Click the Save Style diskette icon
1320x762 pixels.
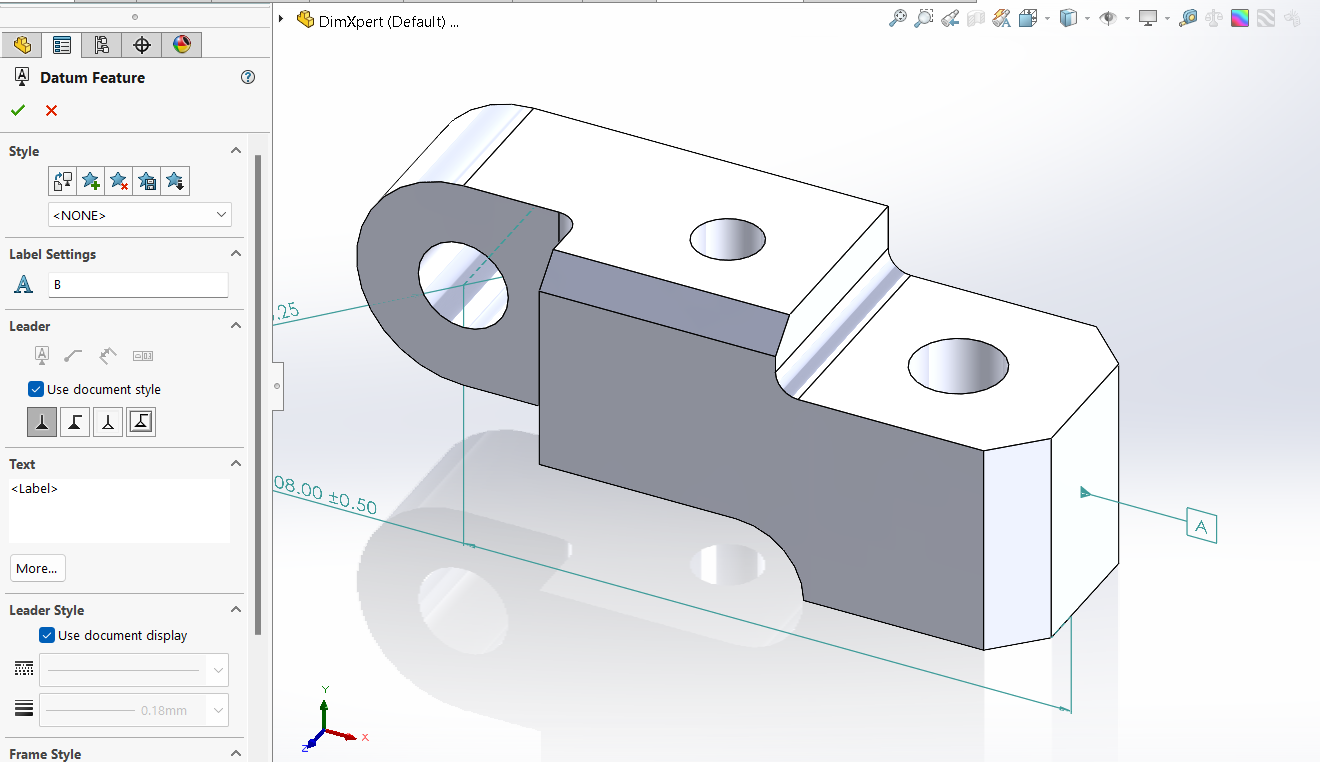tap(146, 181)
